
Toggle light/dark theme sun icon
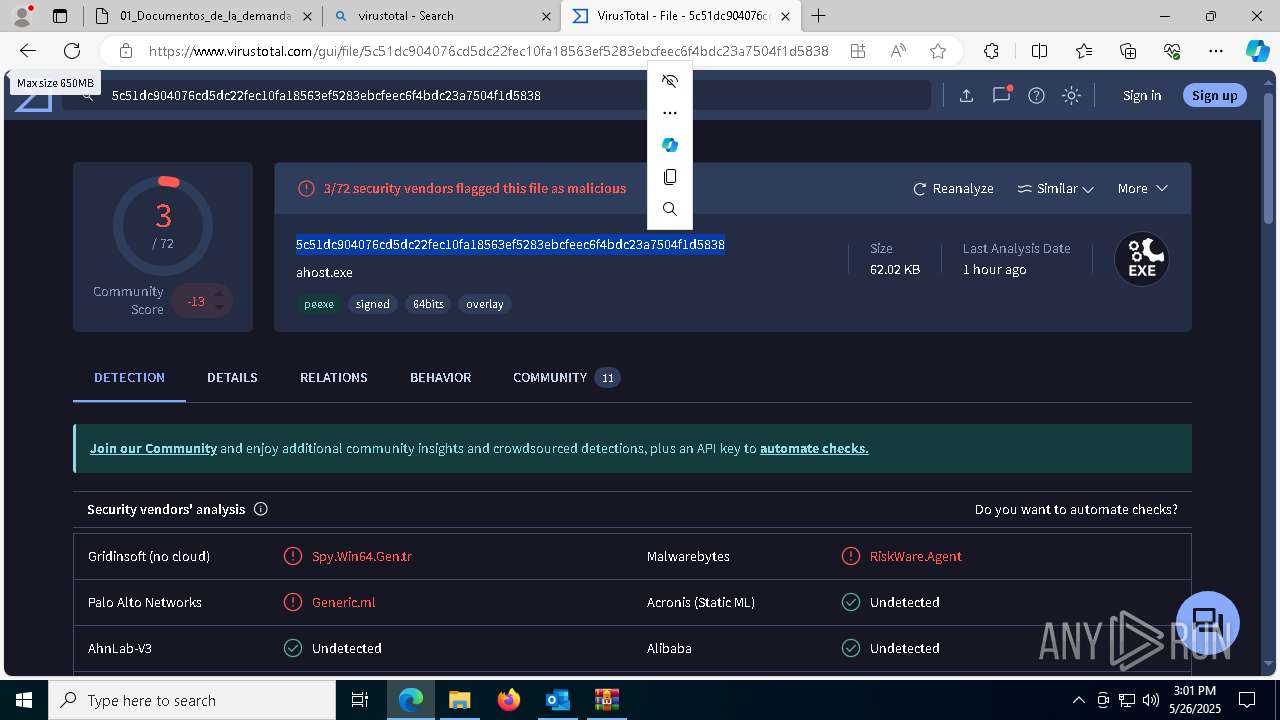tap(1071, 95)
